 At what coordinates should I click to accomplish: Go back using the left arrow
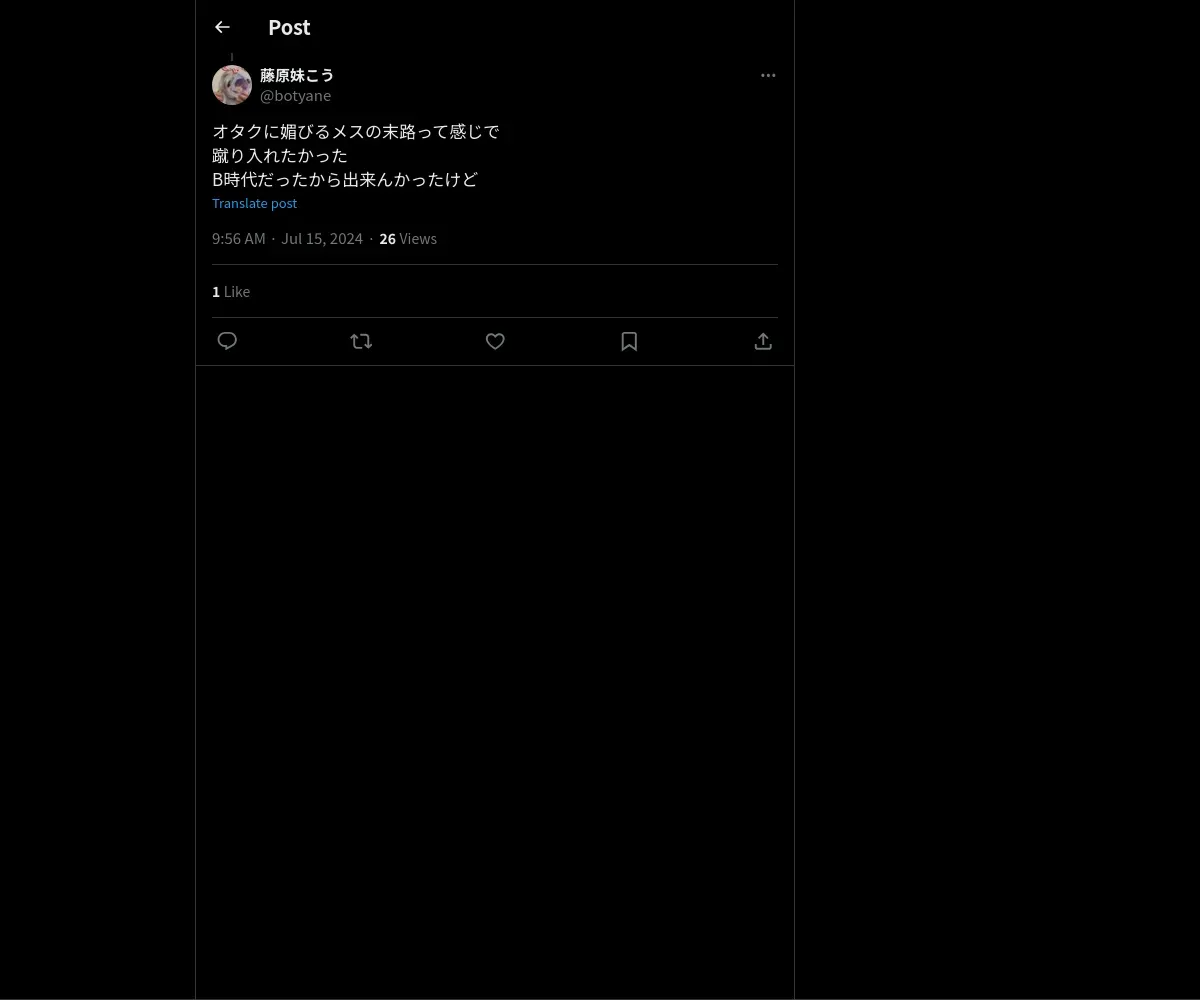click(x=222, y=27)
